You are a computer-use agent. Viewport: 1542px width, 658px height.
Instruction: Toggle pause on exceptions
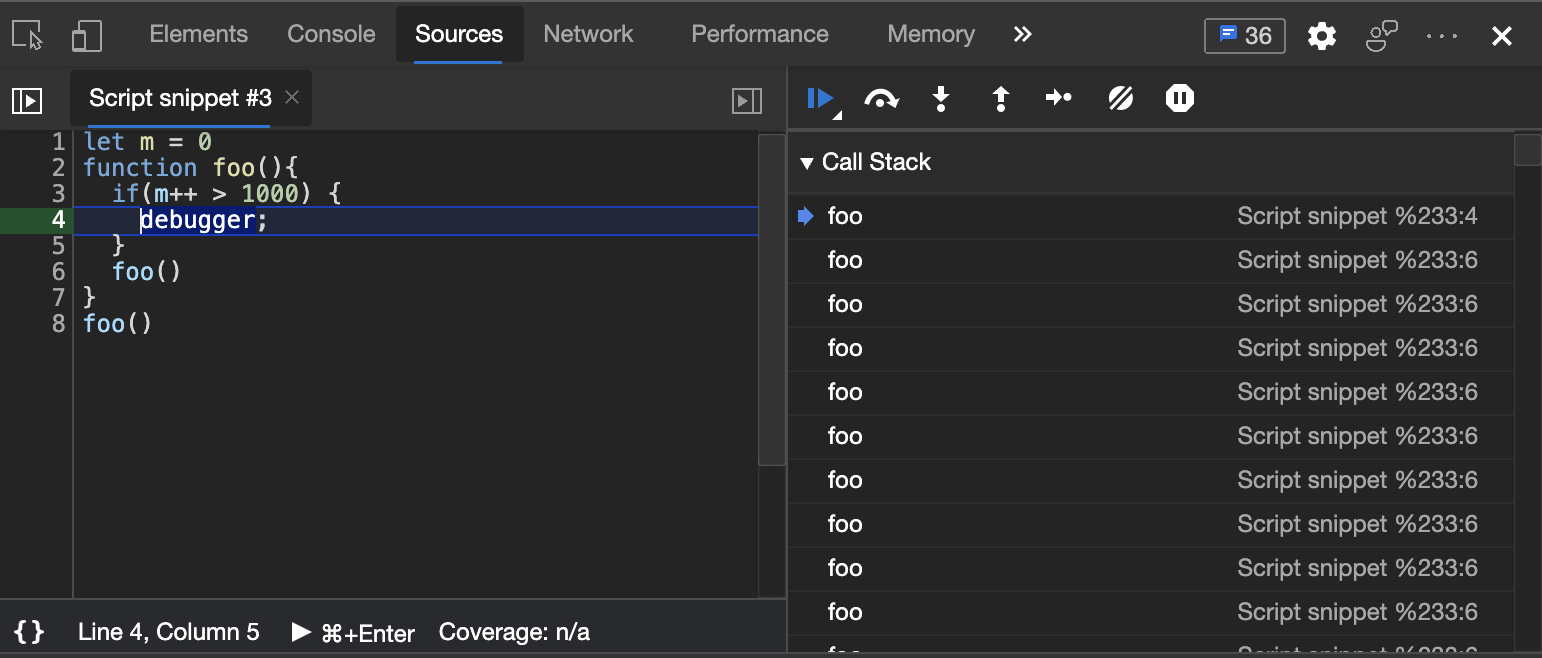1180,98
